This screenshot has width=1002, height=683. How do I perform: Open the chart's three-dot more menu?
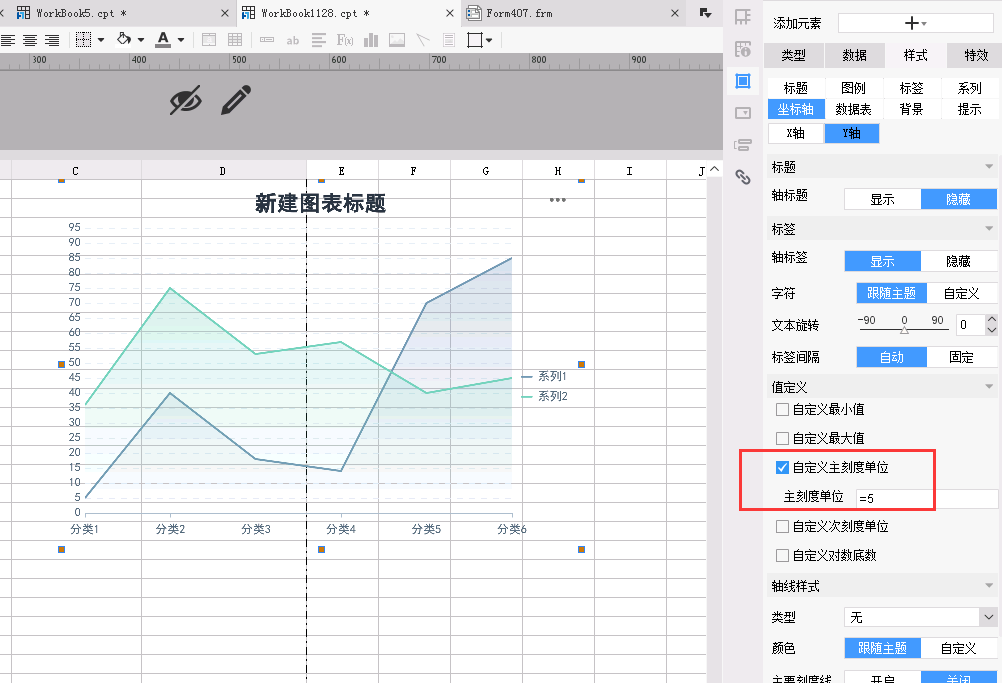point(557,200)
